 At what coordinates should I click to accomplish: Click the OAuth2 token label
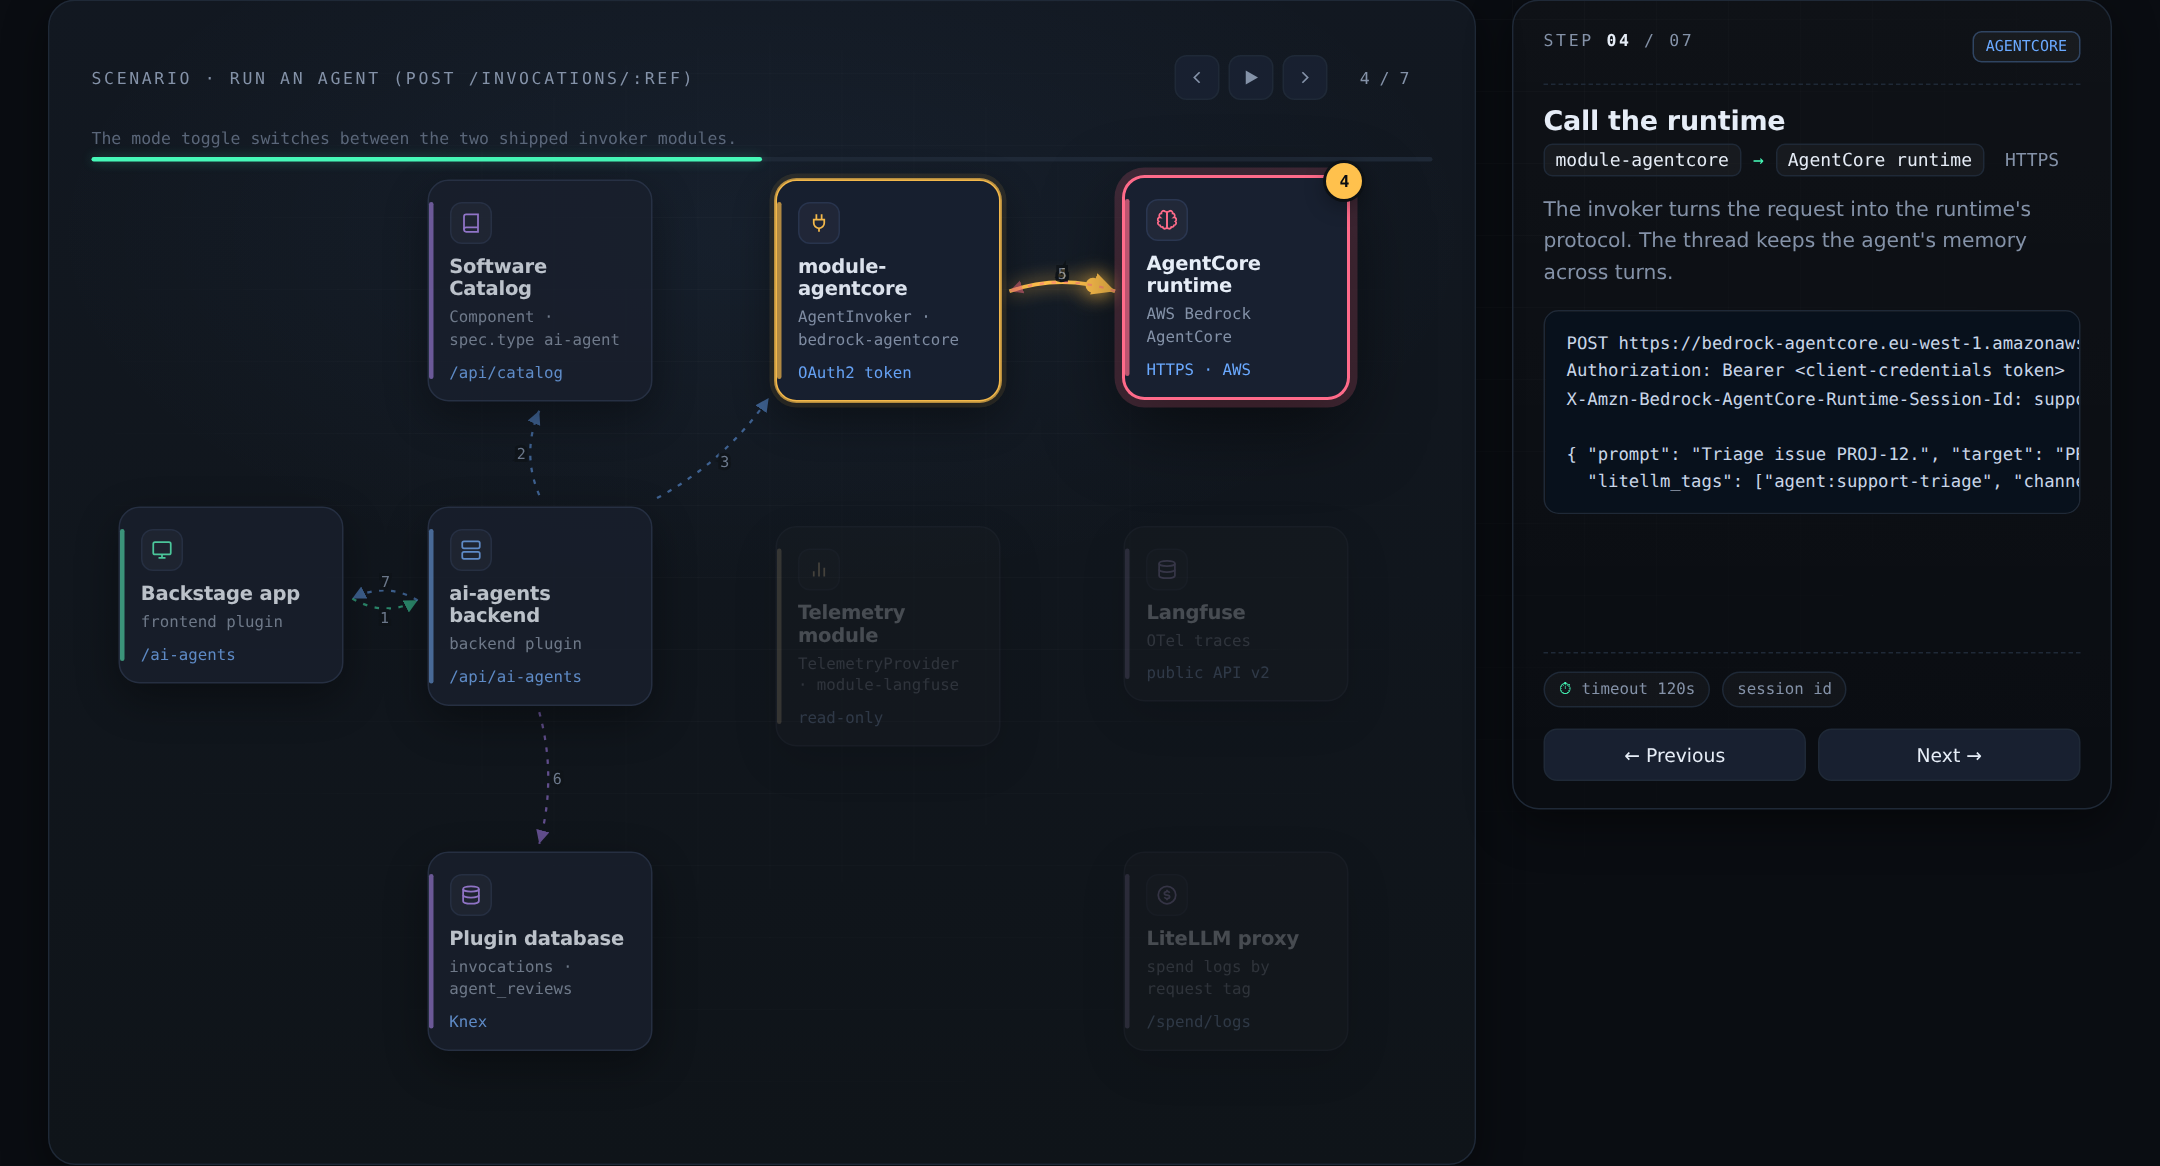(x=854, y=373)
